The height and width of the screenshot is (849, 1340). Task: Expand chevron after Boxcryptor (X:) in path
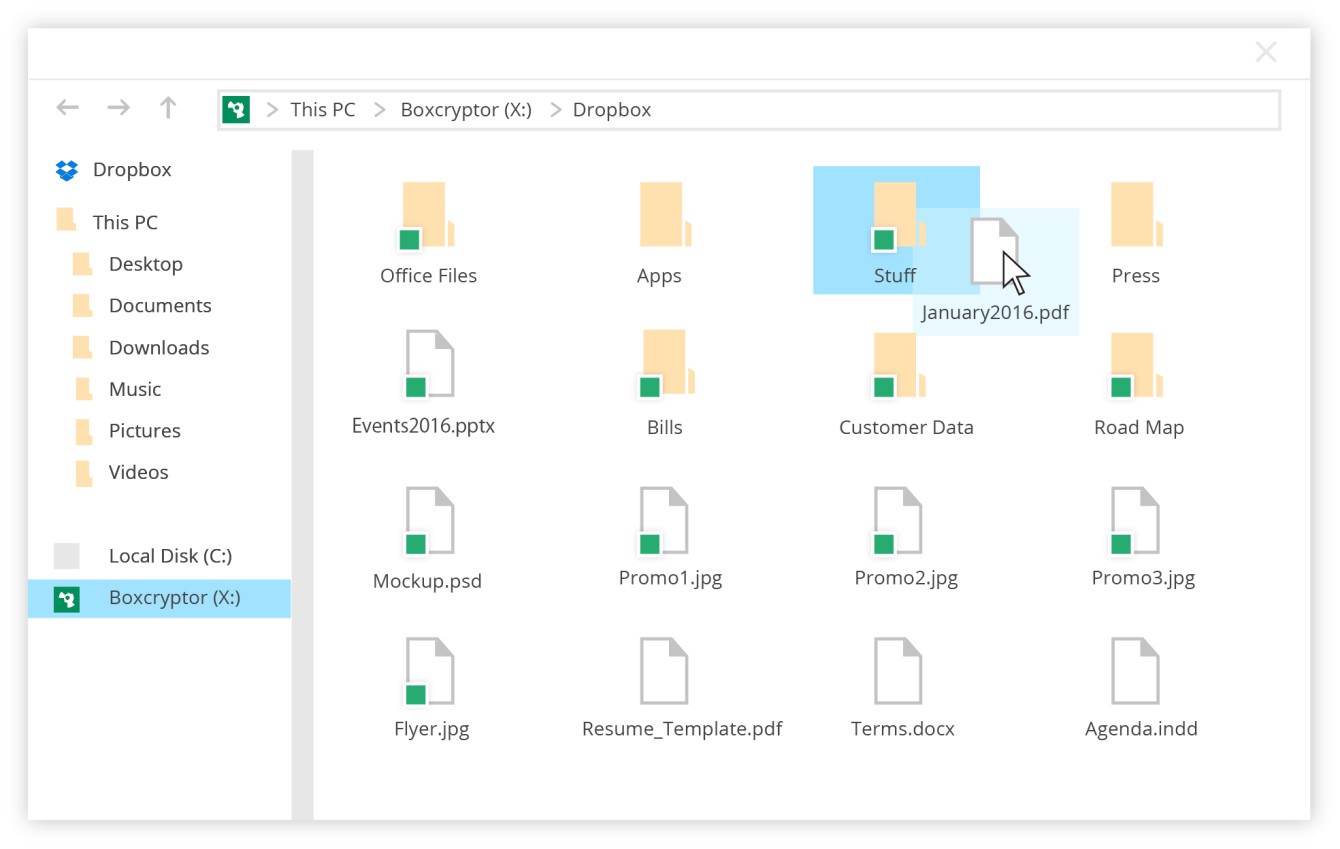click(555, 110)
